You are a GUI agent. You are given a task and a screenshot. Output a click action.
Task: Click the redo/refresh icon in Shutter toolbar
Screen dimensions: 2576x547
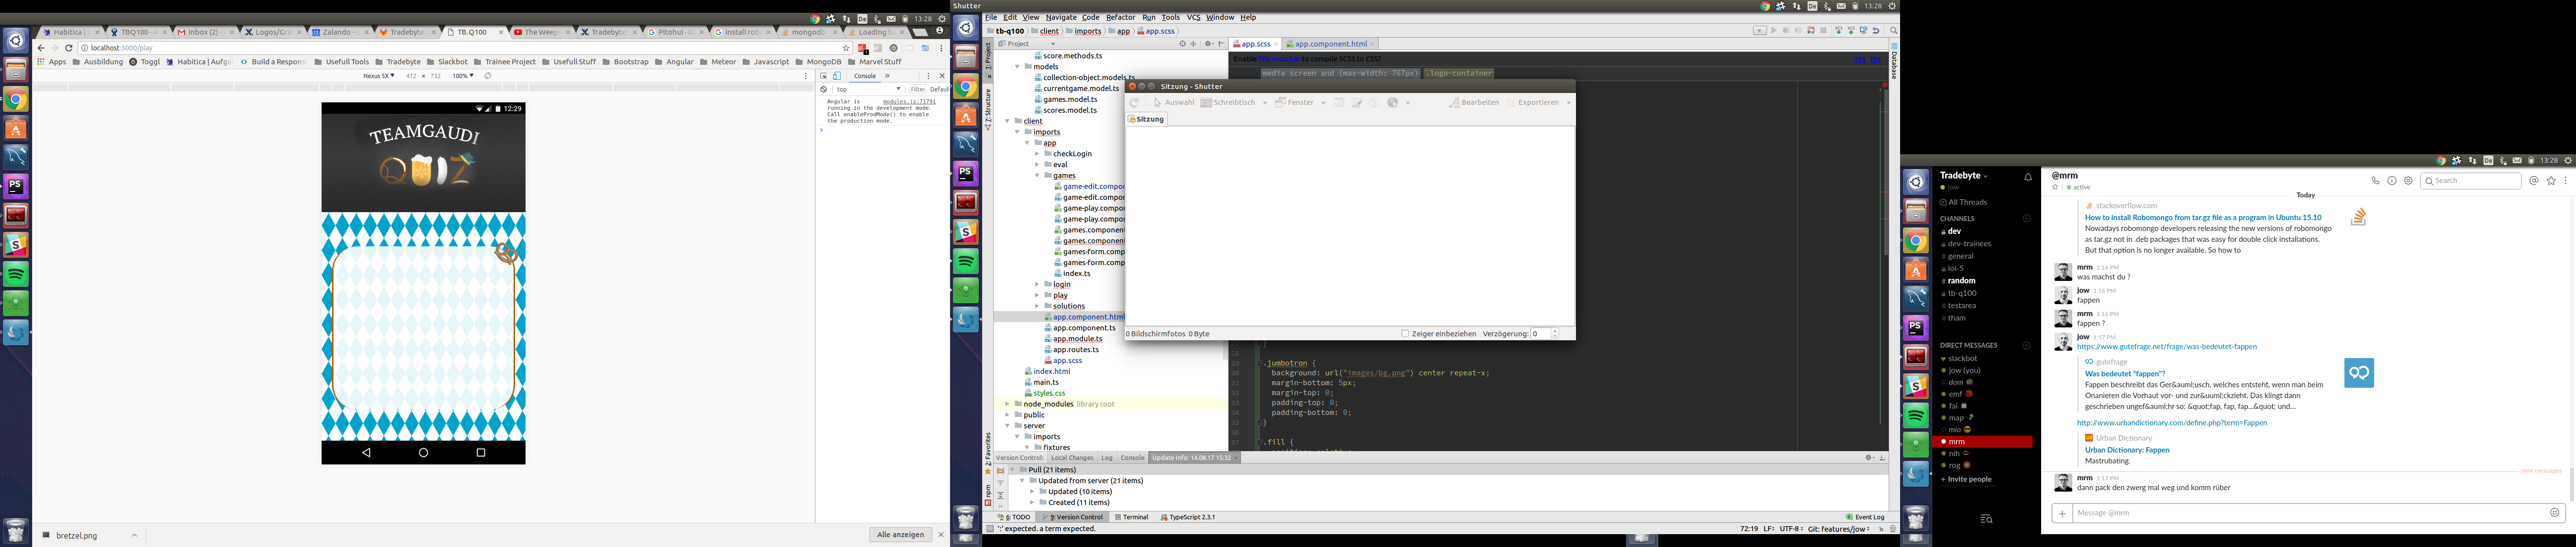[x=1135, y=103]
